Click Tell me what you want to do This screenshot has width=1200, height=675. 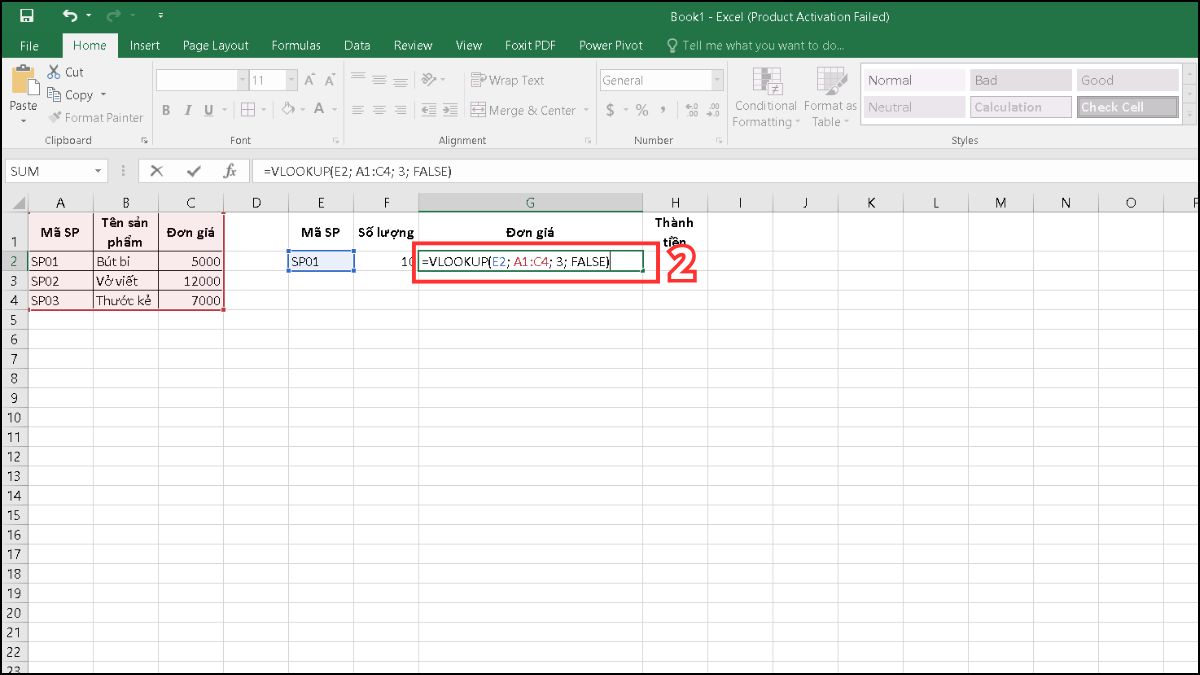(x=756, y=45)
